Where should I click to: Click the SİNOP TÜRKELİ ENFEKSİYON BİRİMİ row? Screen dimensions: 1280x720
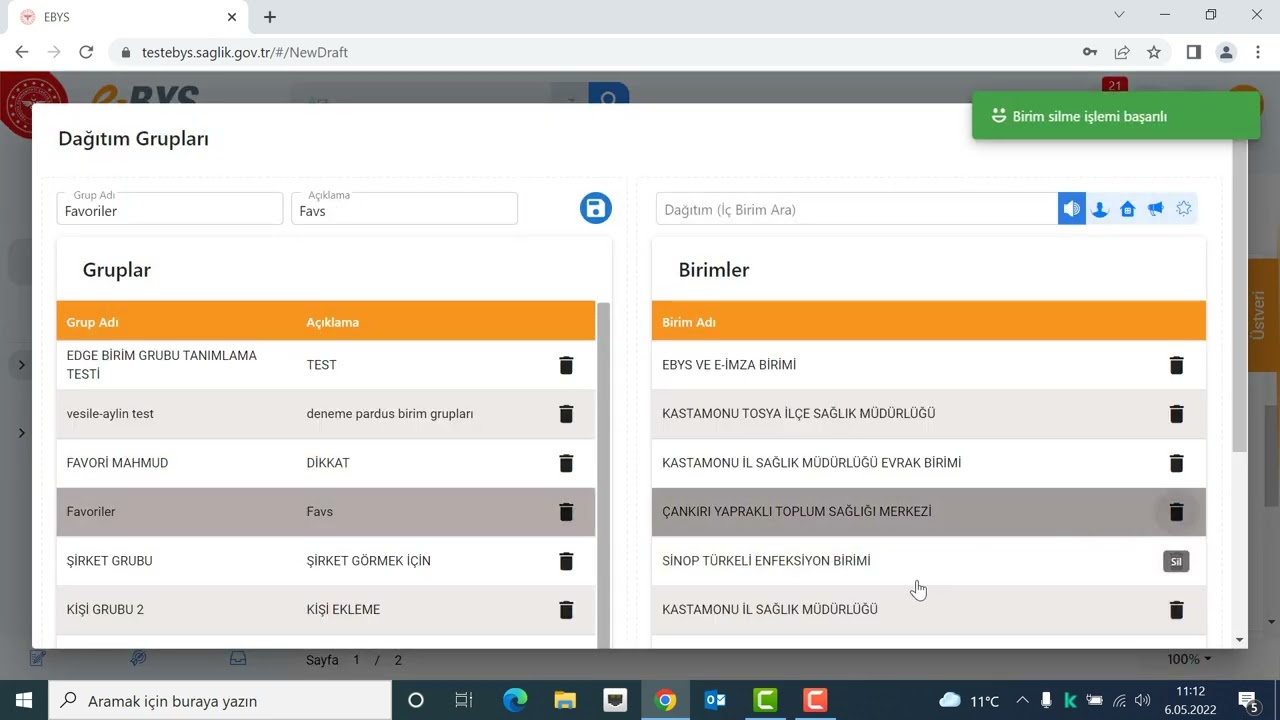click(x=928, y=560)
